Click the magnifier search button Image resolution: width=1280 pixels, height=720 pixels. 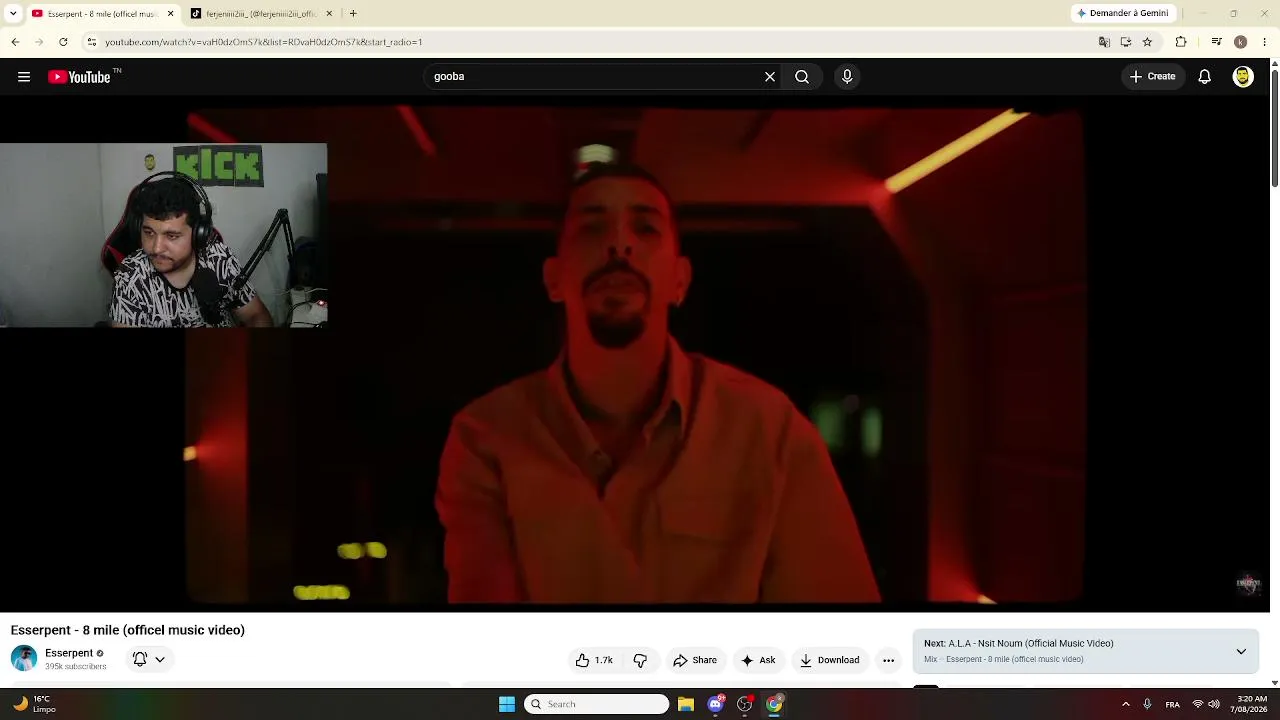(802, 77)
